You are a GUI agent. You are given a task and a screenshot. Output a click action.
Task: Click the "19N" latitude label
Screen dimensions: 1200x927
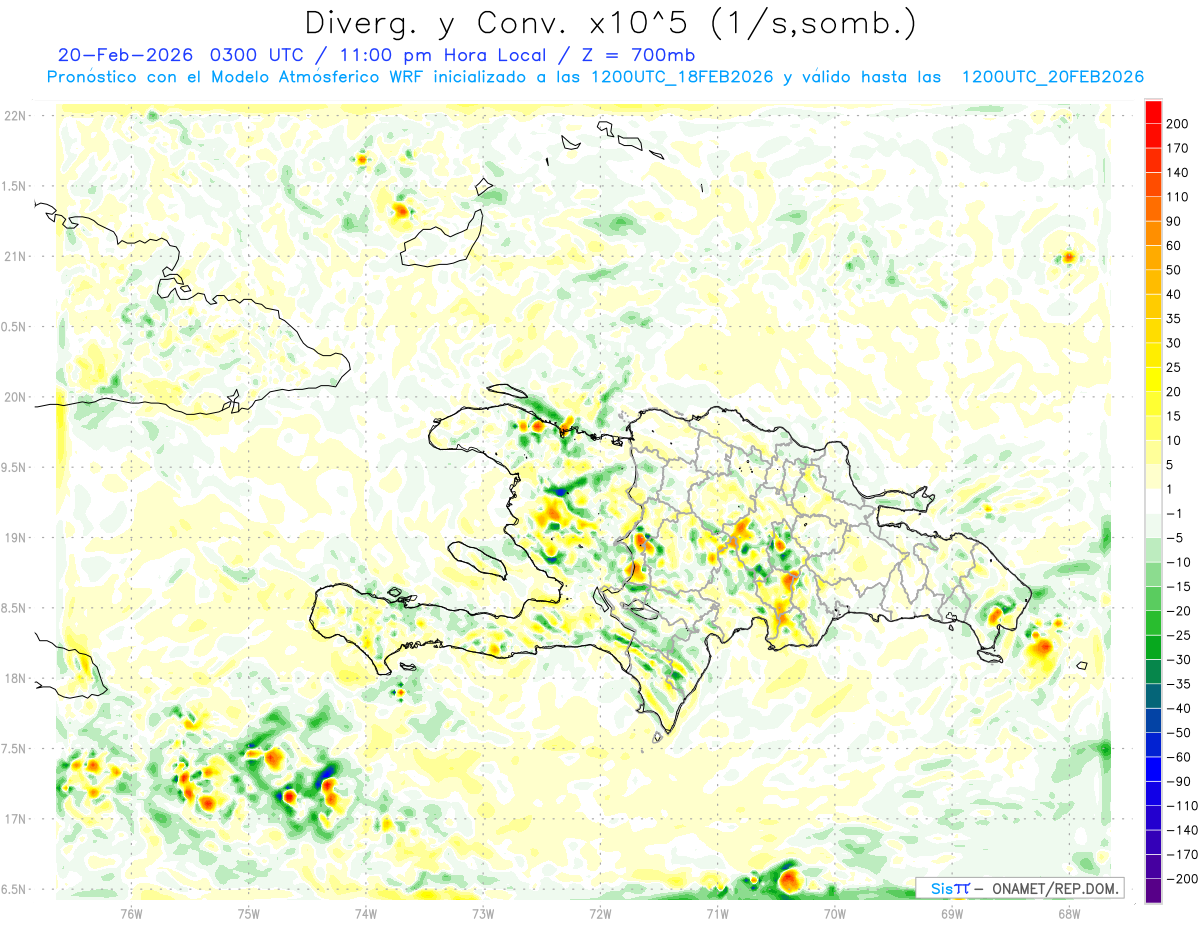click(15, 538)
